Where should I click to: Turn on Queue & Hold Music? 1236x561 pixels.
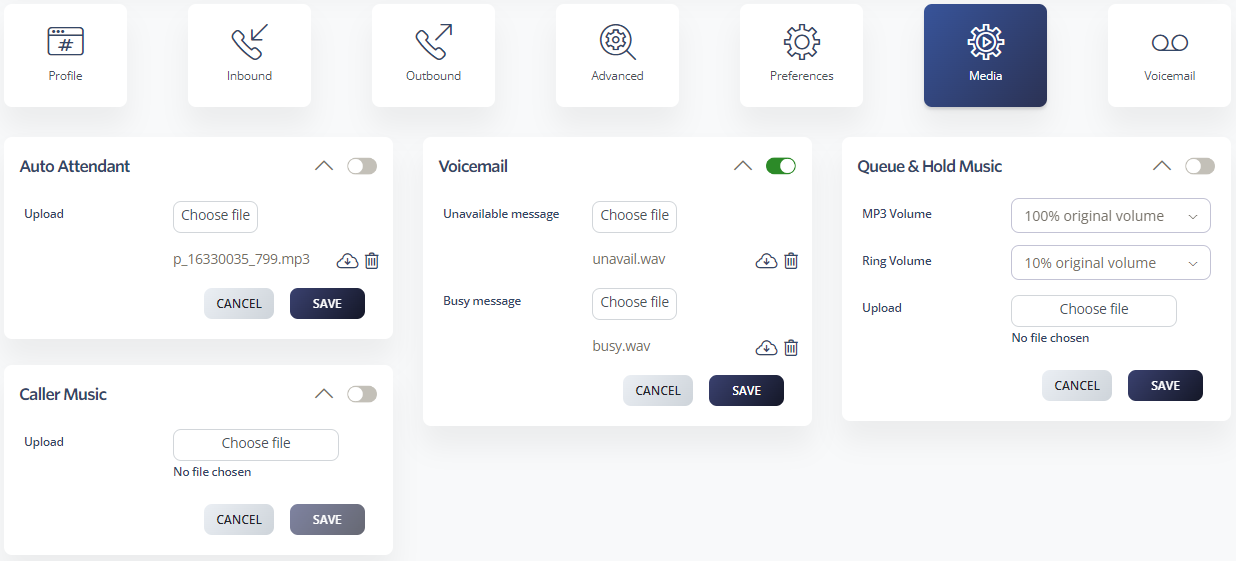pyautogui.click(x=1200, y=166)
